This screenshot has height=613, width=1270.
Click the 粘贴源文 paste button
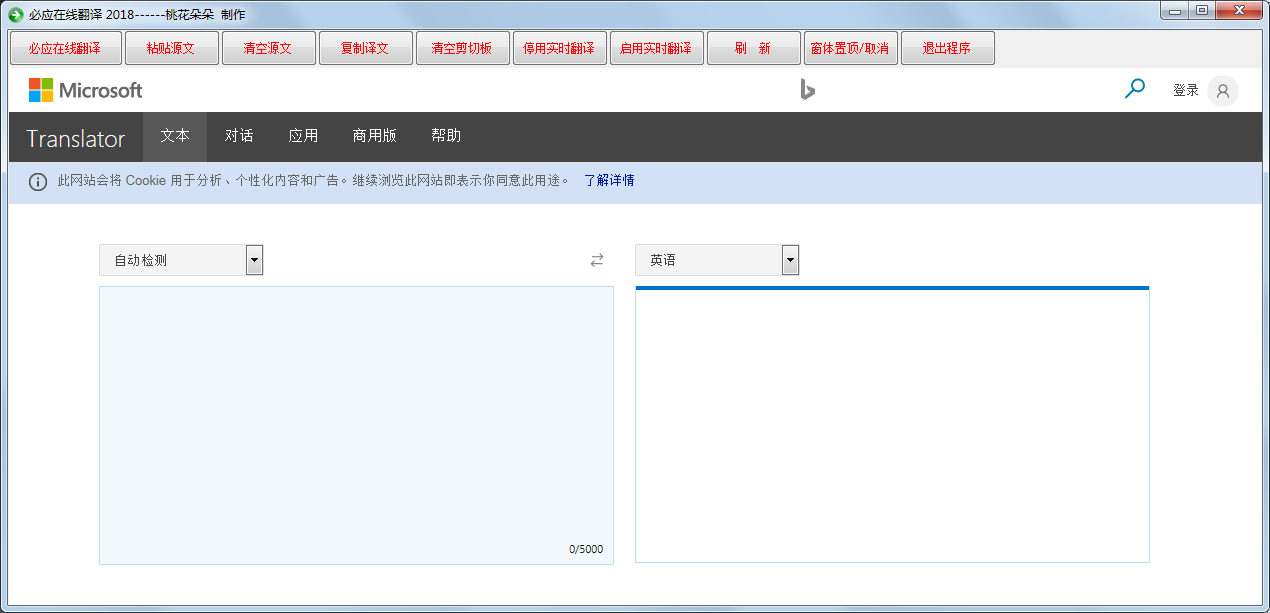(171, 47)
